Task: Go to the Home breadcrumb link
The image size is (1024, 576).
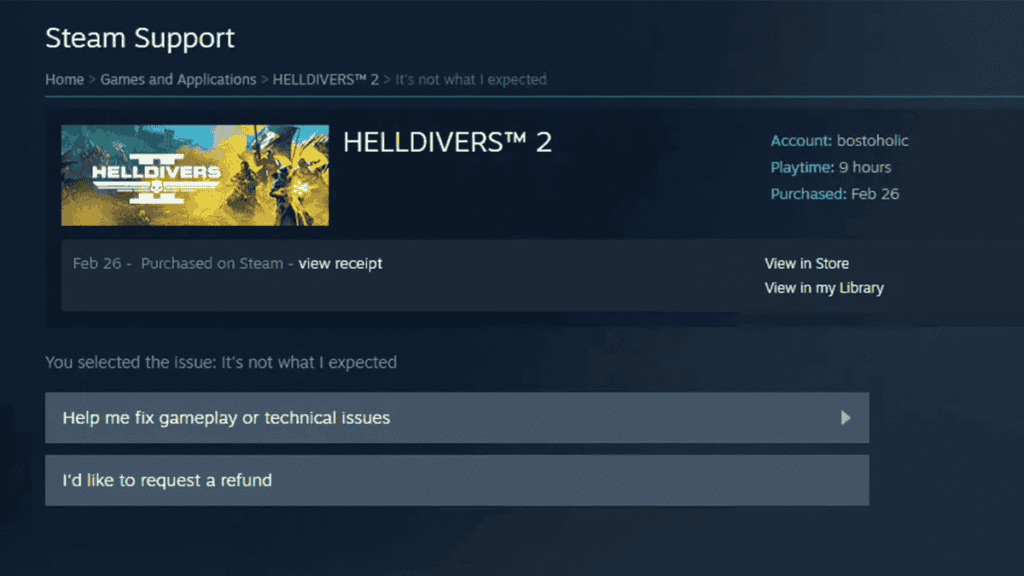Action: [x=65, y=80]
